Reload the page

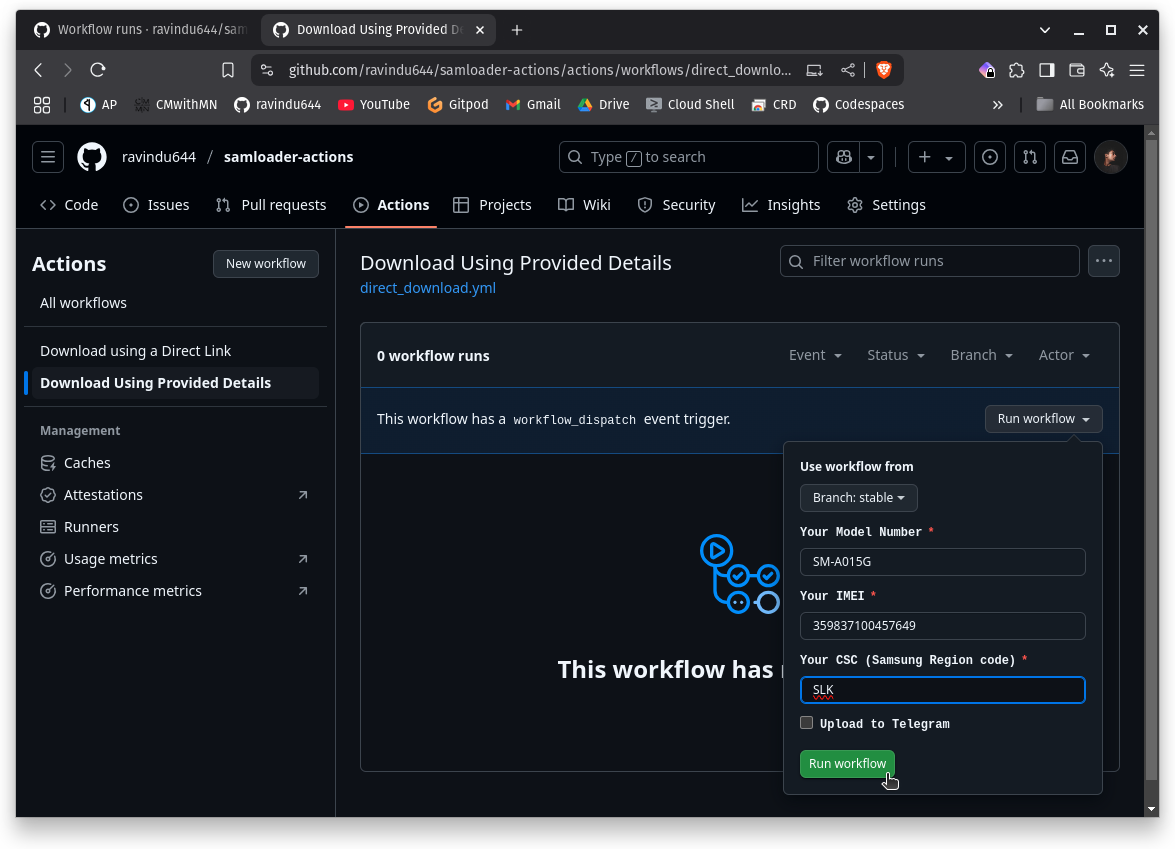[x=98, y=70]
